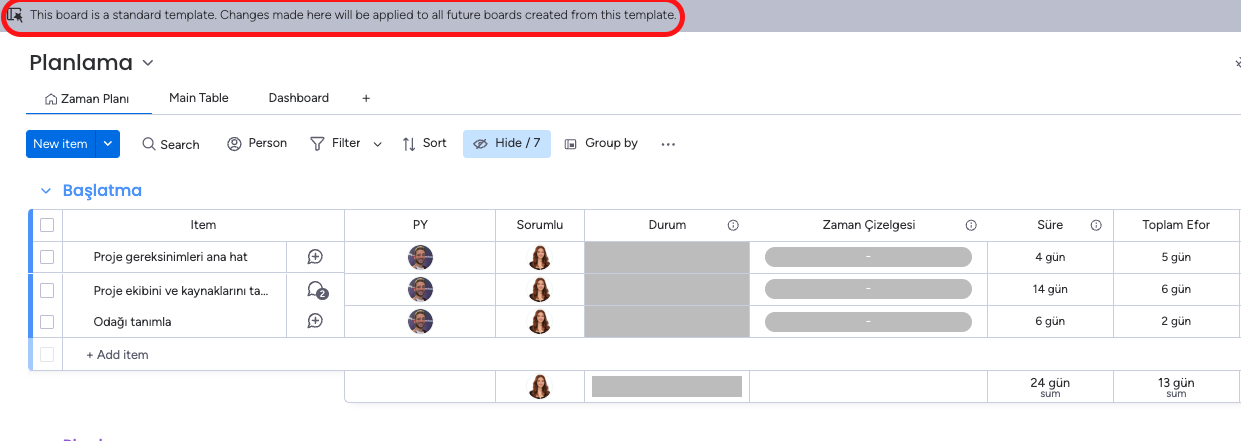Click the Süre column info icon
Image resolution: width=1241 pixels, height=441 pixels.
tap(1096, 225)
